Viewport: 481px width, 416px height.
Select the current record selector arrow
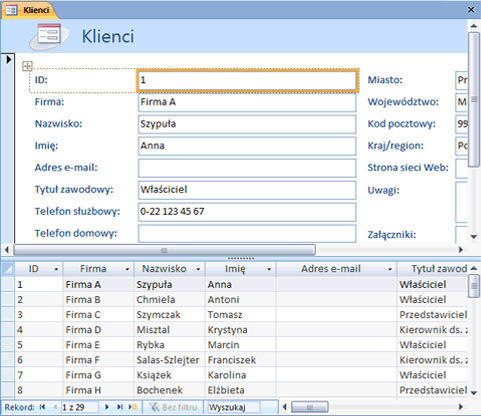coord(8,60)
